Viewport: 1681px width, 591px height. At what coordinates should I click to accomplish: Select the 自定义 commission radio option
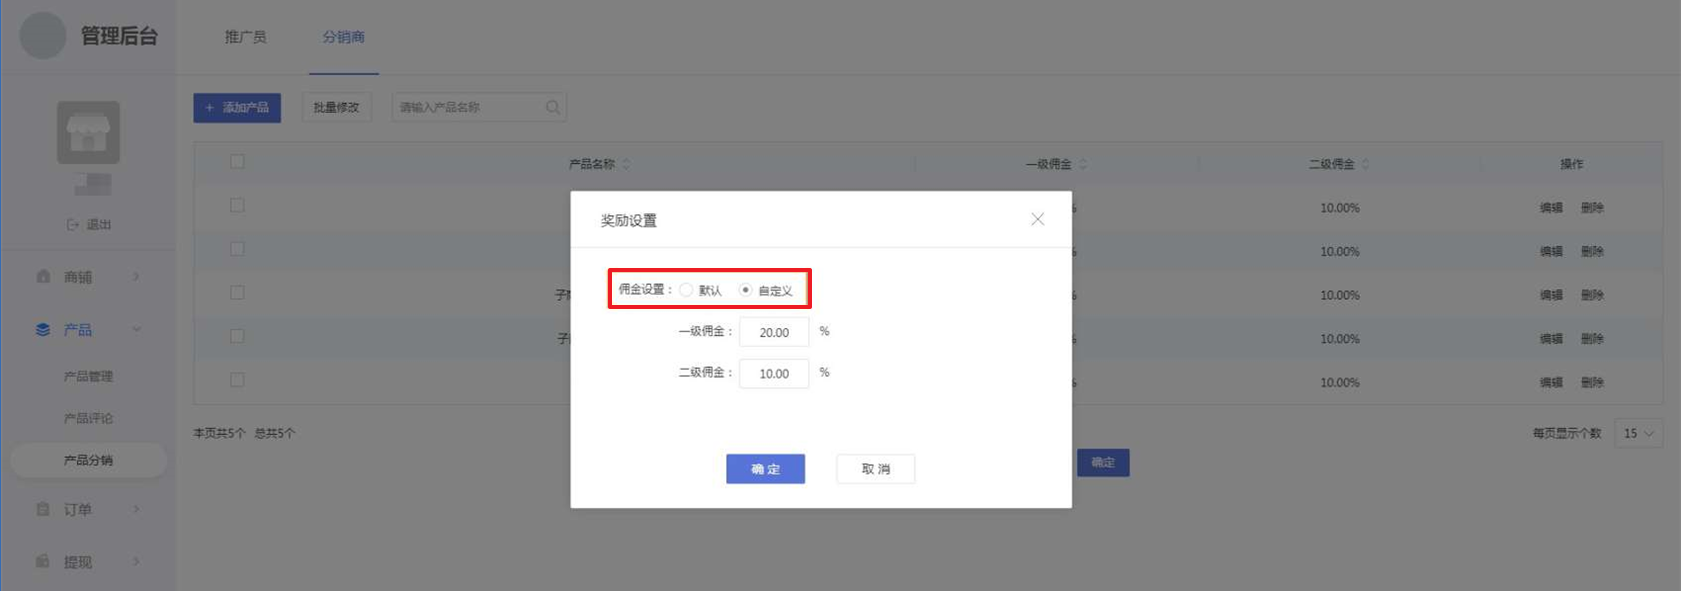click(745, 290)
